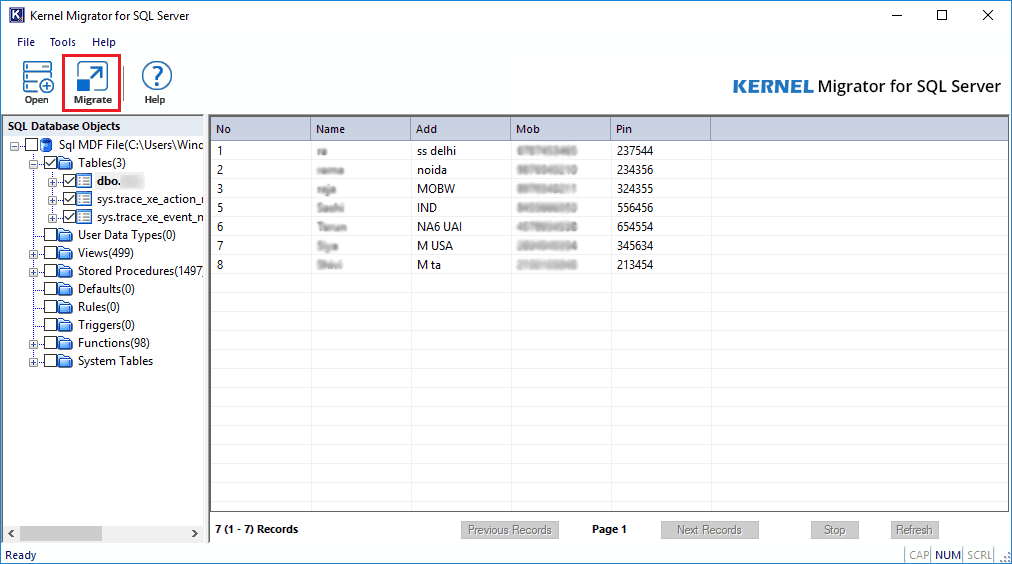Uncheck the dbo table checkbox

(69, 181)
